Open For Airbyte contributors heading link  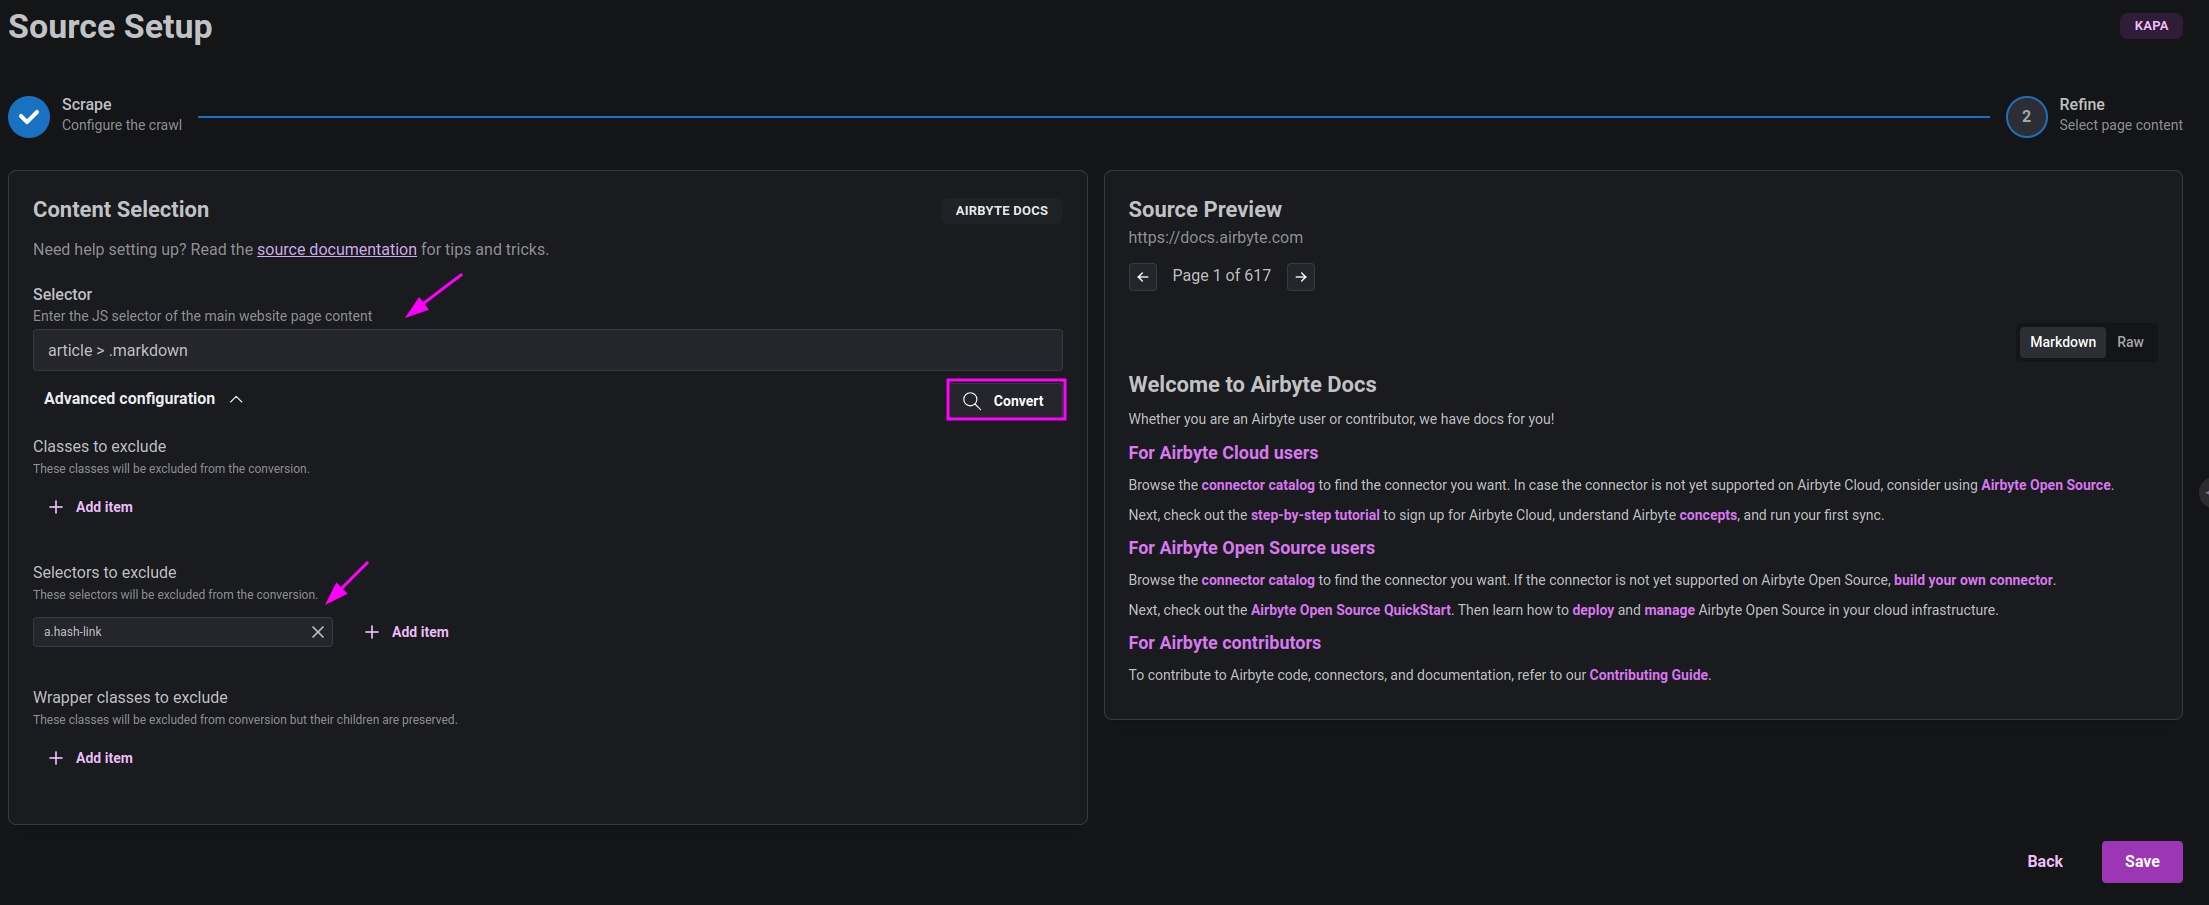tap(1224, 643)
